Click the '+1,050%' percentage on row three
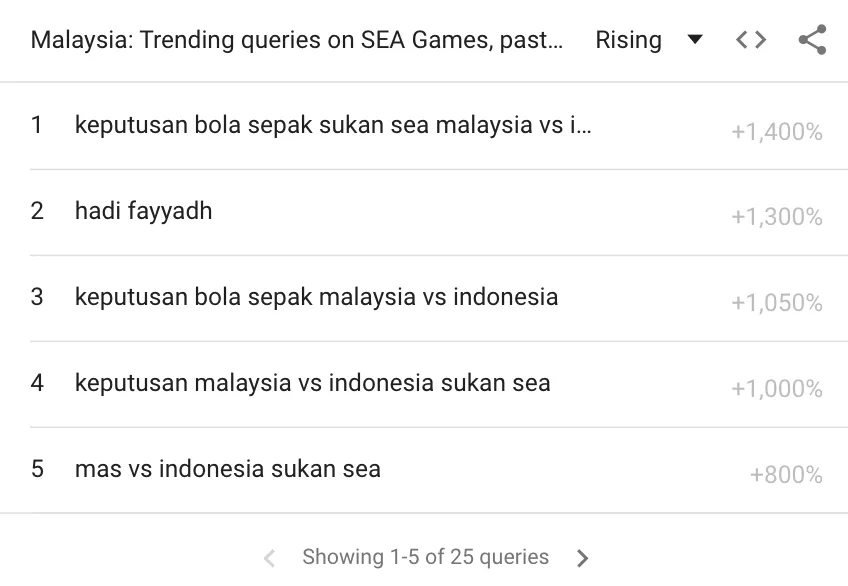The height and width of the screenshot is (586, 848). [777, 303]
